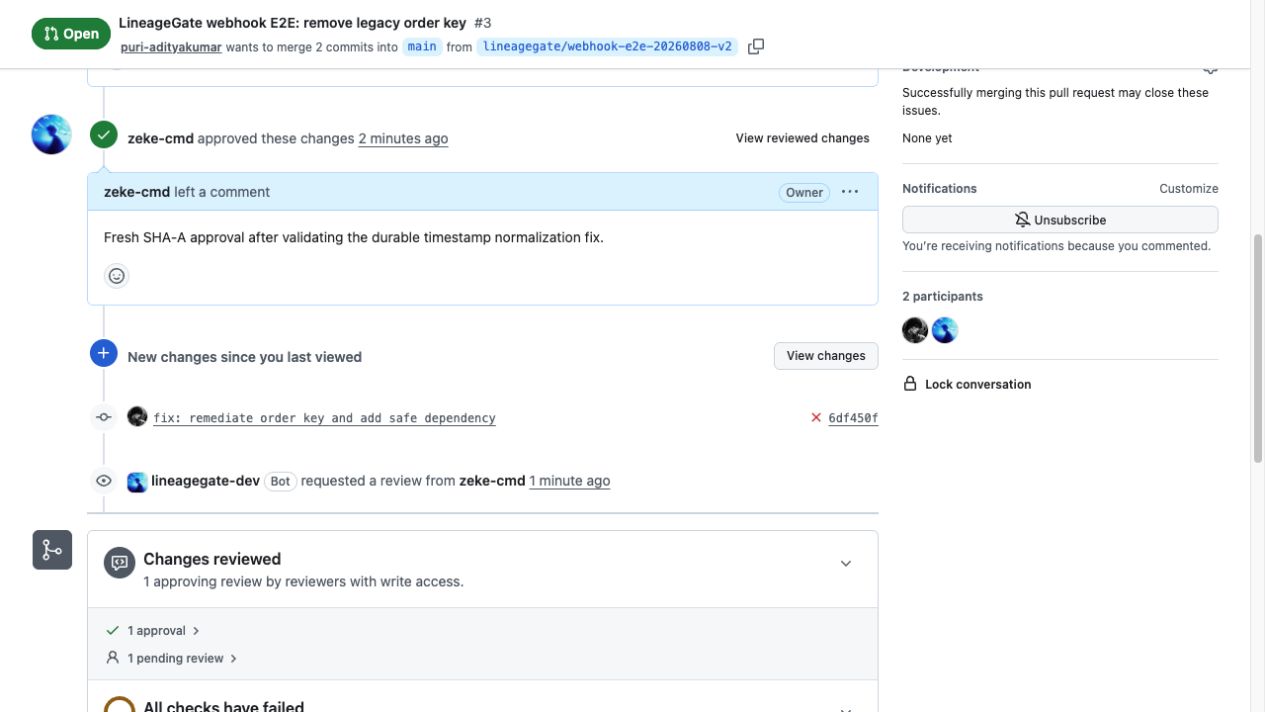Click the page vertical scrollbar

coord(1258,349)
